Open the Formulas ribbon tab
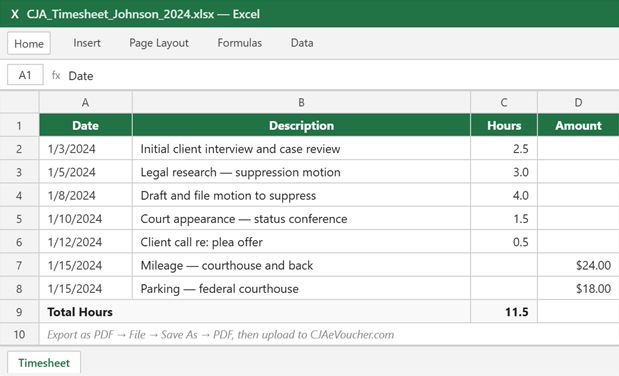Image resolution: width=619 pixels, height=376 pixels. (x=240, y=43)
